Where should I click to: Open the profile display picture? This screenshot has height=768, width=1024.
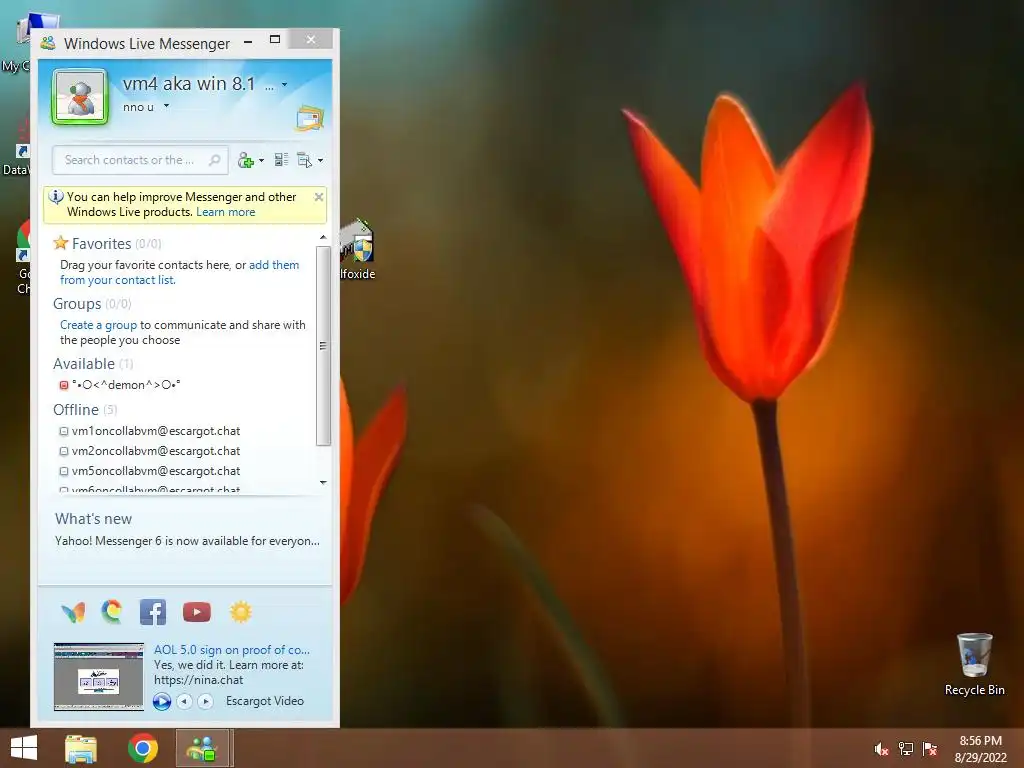click(80, 97)
